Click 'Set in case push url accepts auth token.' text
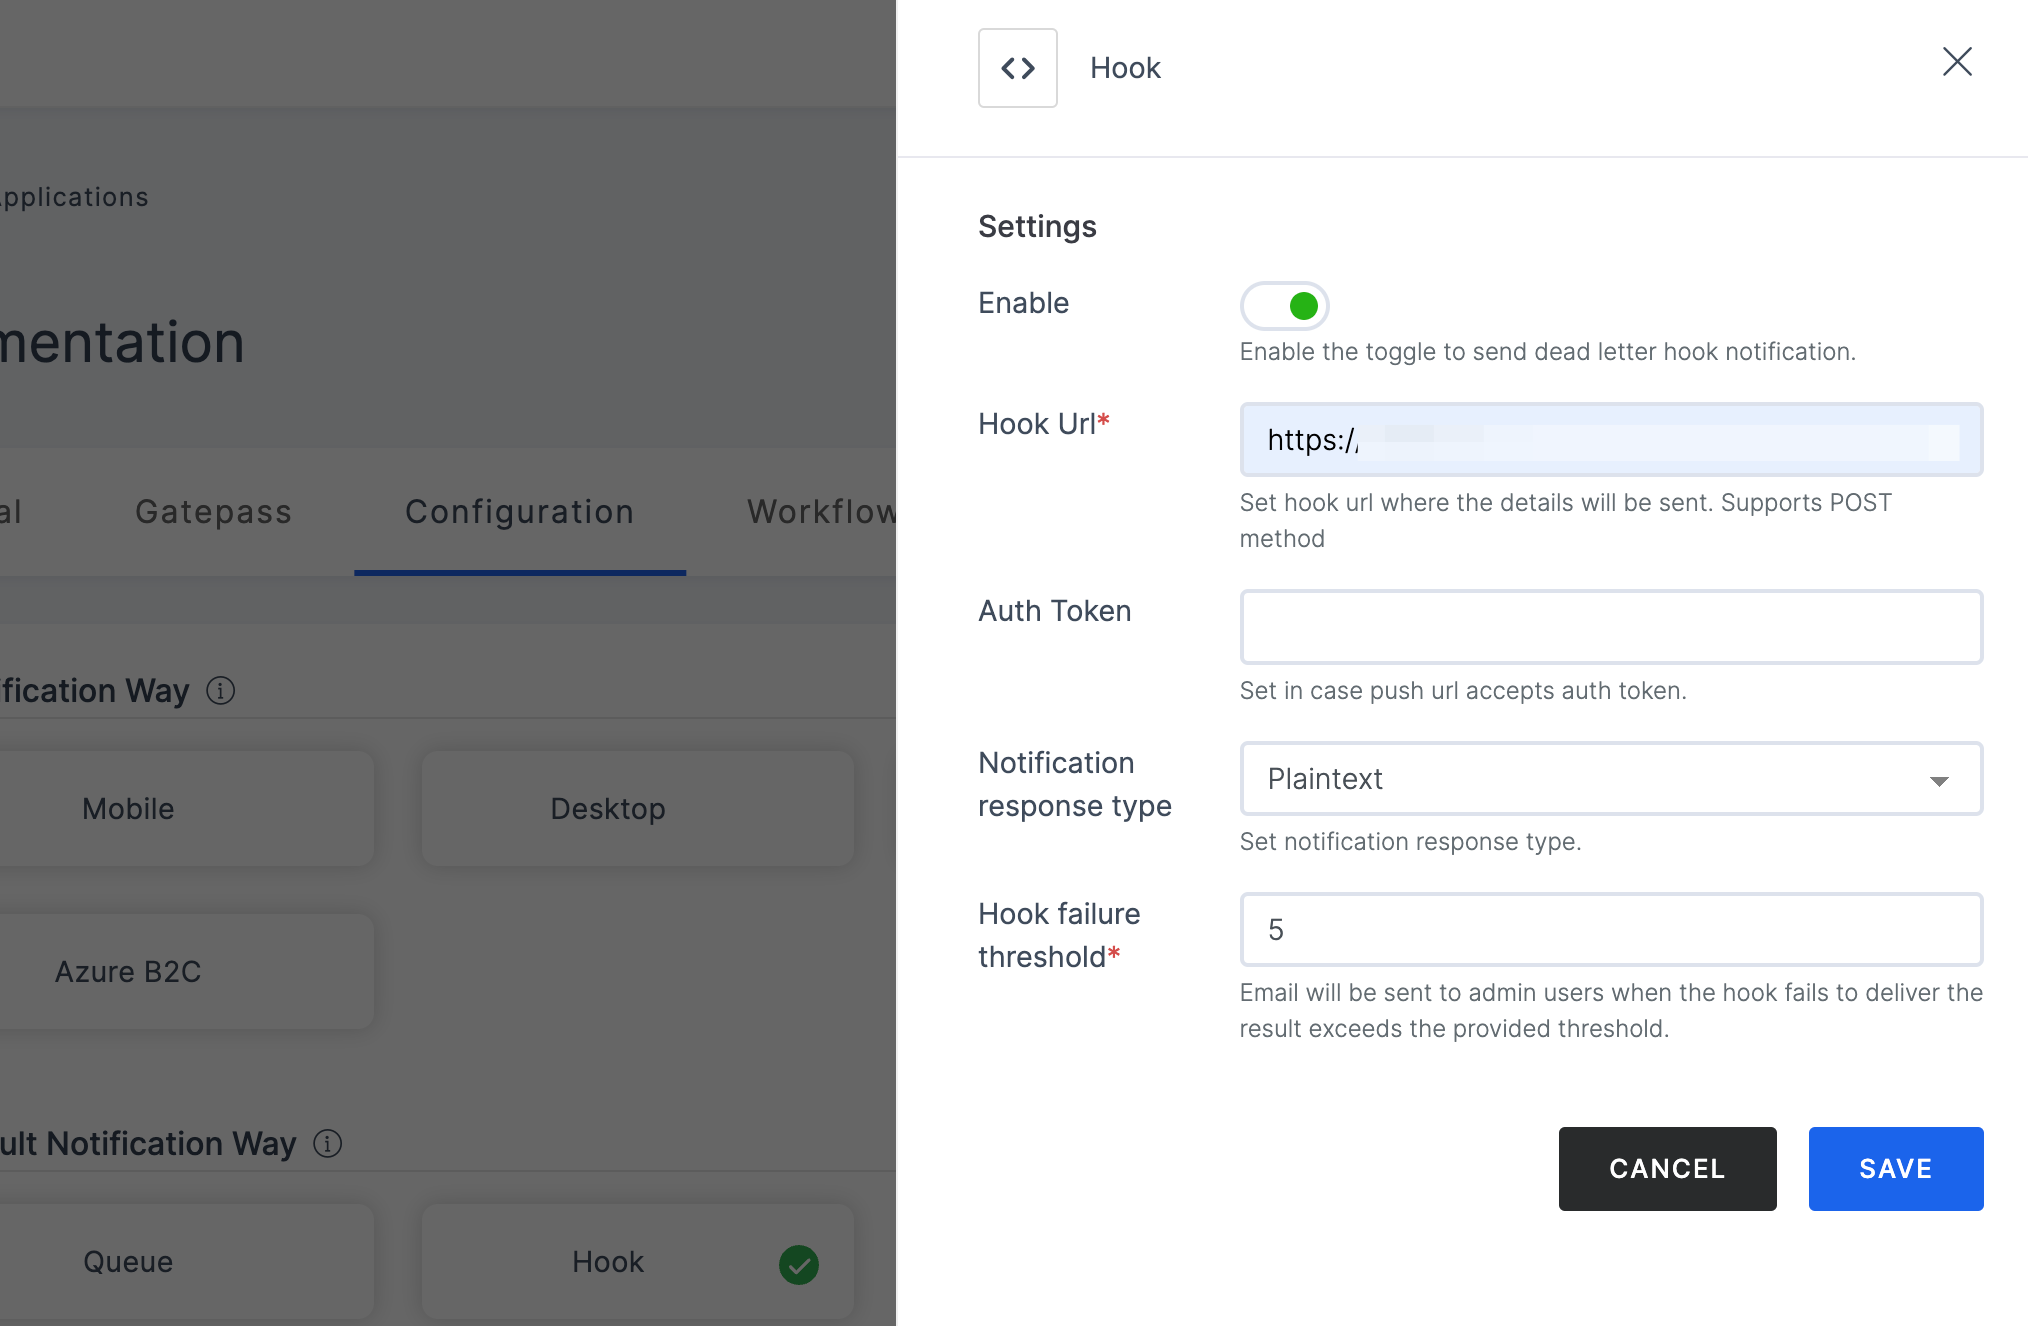The height and width of the screenshot is (1326, 2028). pyautogui.click(x=1463, y=691)
